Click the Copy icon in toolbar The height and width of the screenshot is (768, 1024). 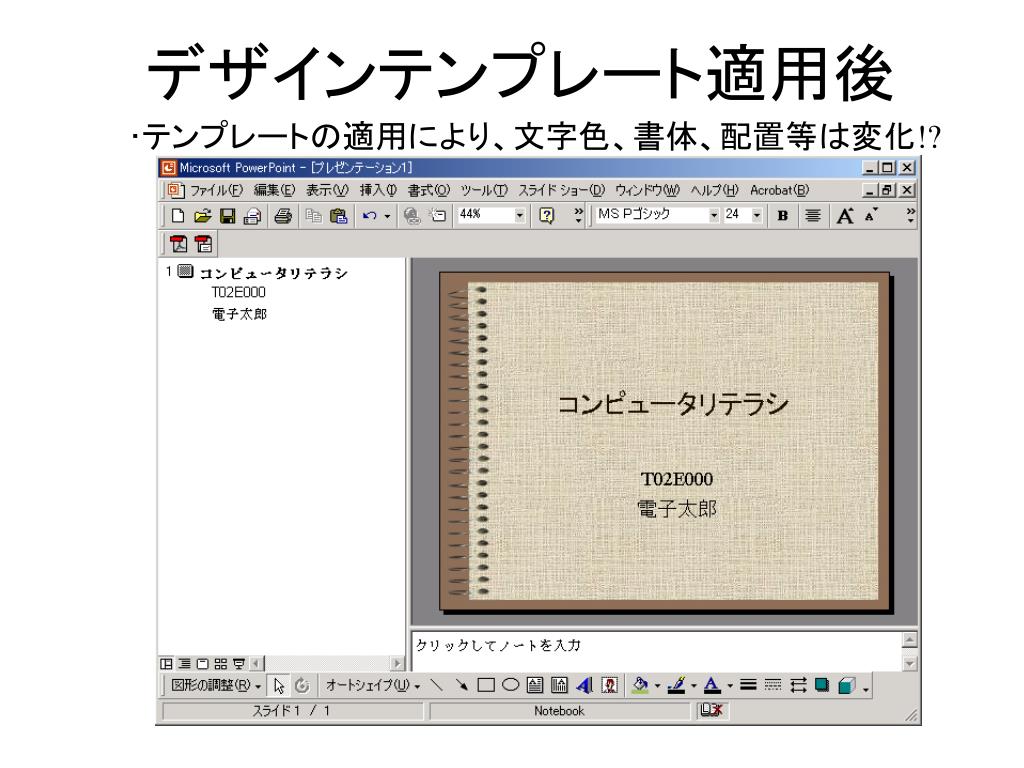click(314, 216)
